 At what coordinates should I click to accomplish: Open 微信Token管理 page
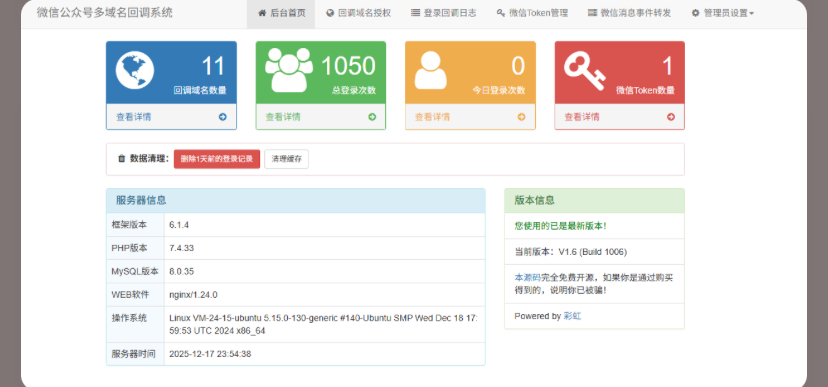(532, 13)
